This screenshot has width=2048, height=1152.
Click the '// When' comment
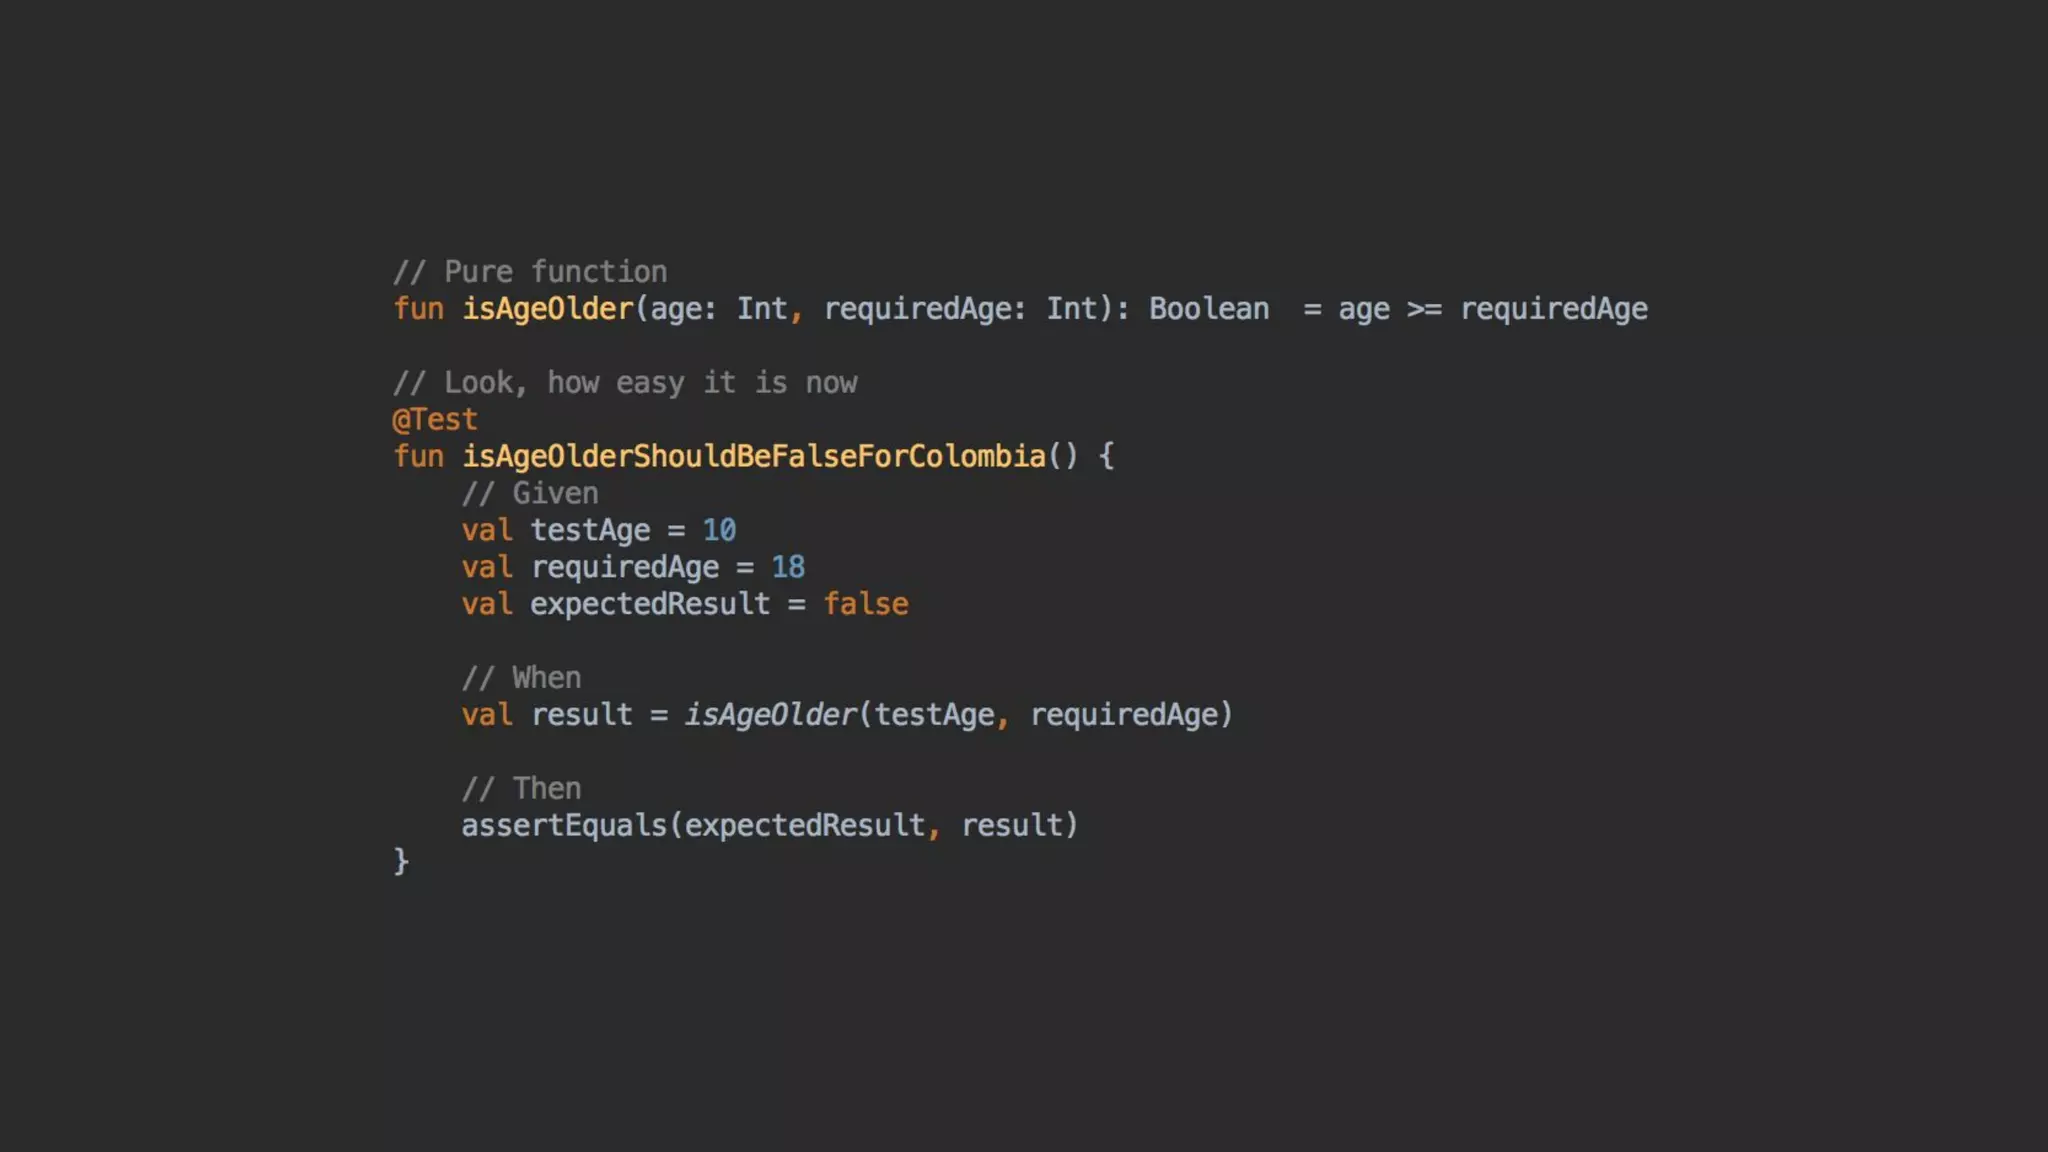521,678
